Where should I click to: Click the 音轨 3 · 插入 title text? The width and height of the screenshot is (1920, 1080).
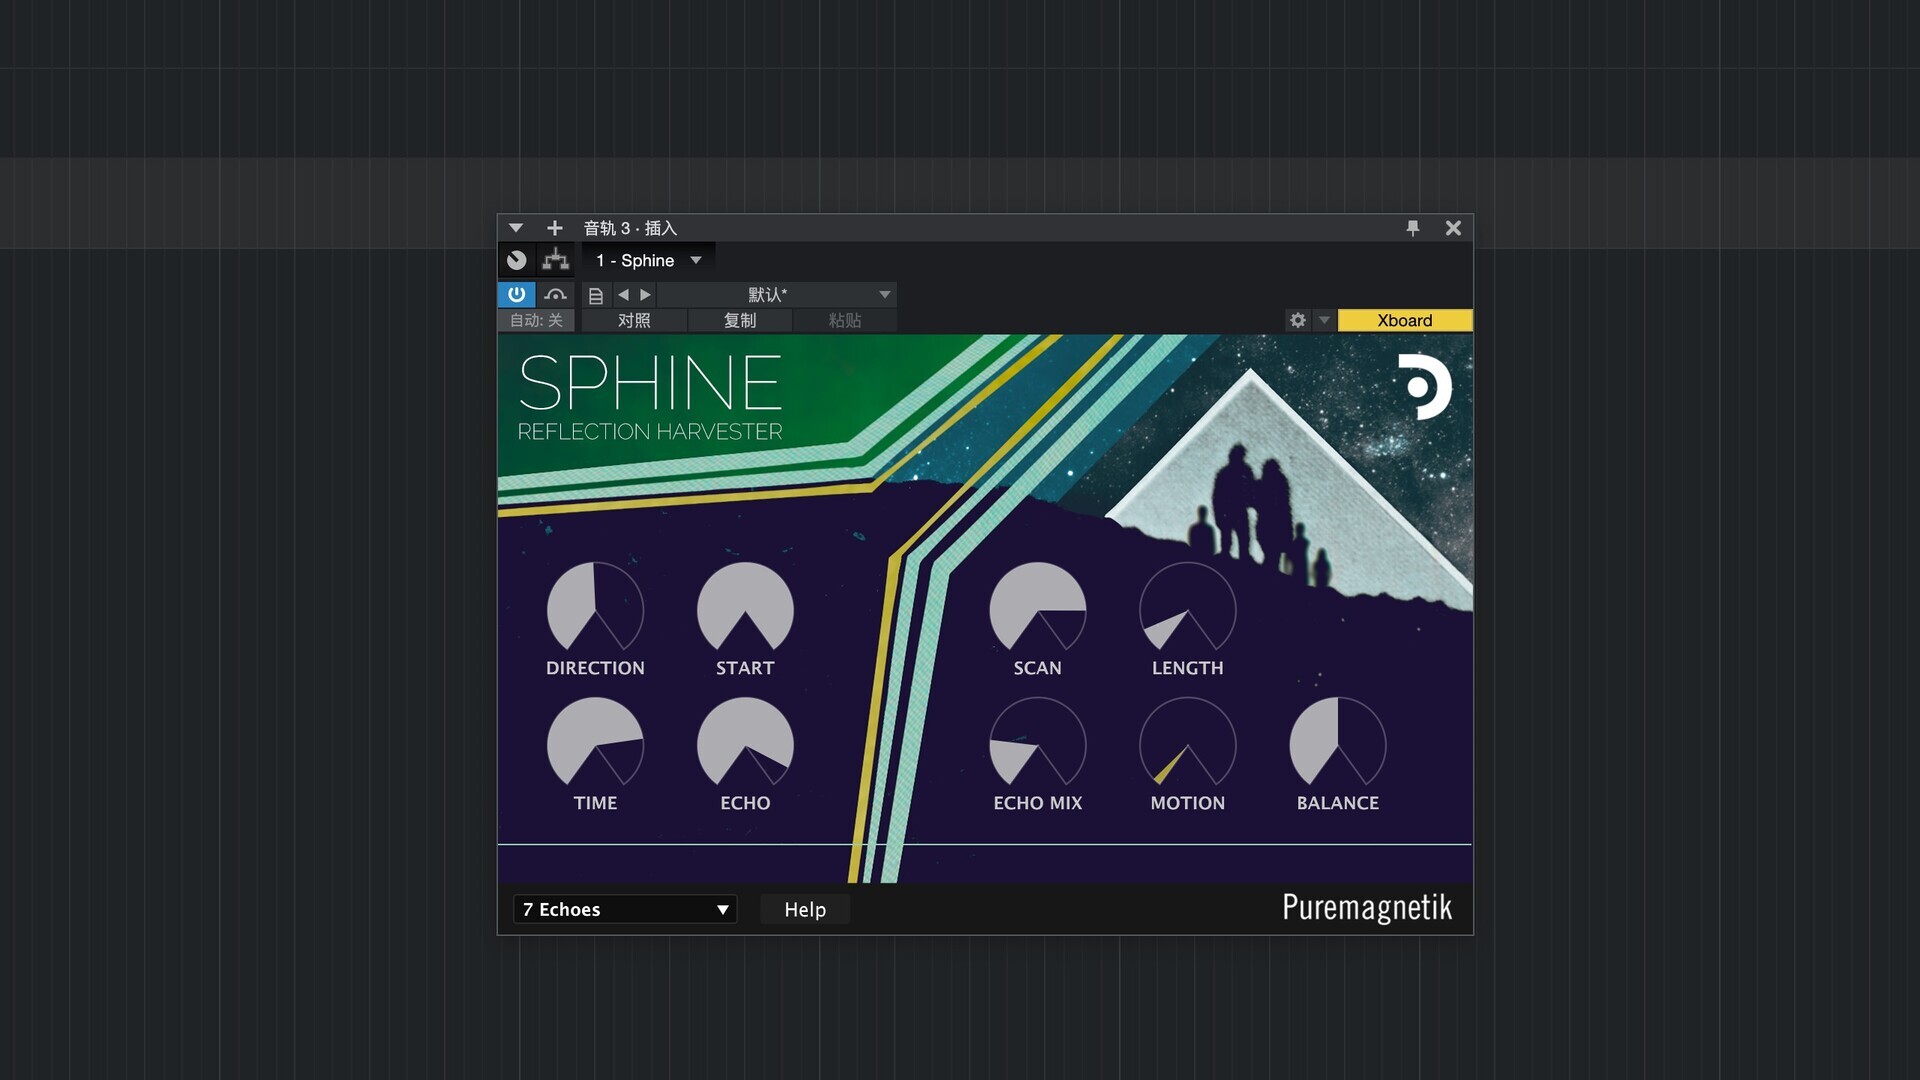point(630,228)
